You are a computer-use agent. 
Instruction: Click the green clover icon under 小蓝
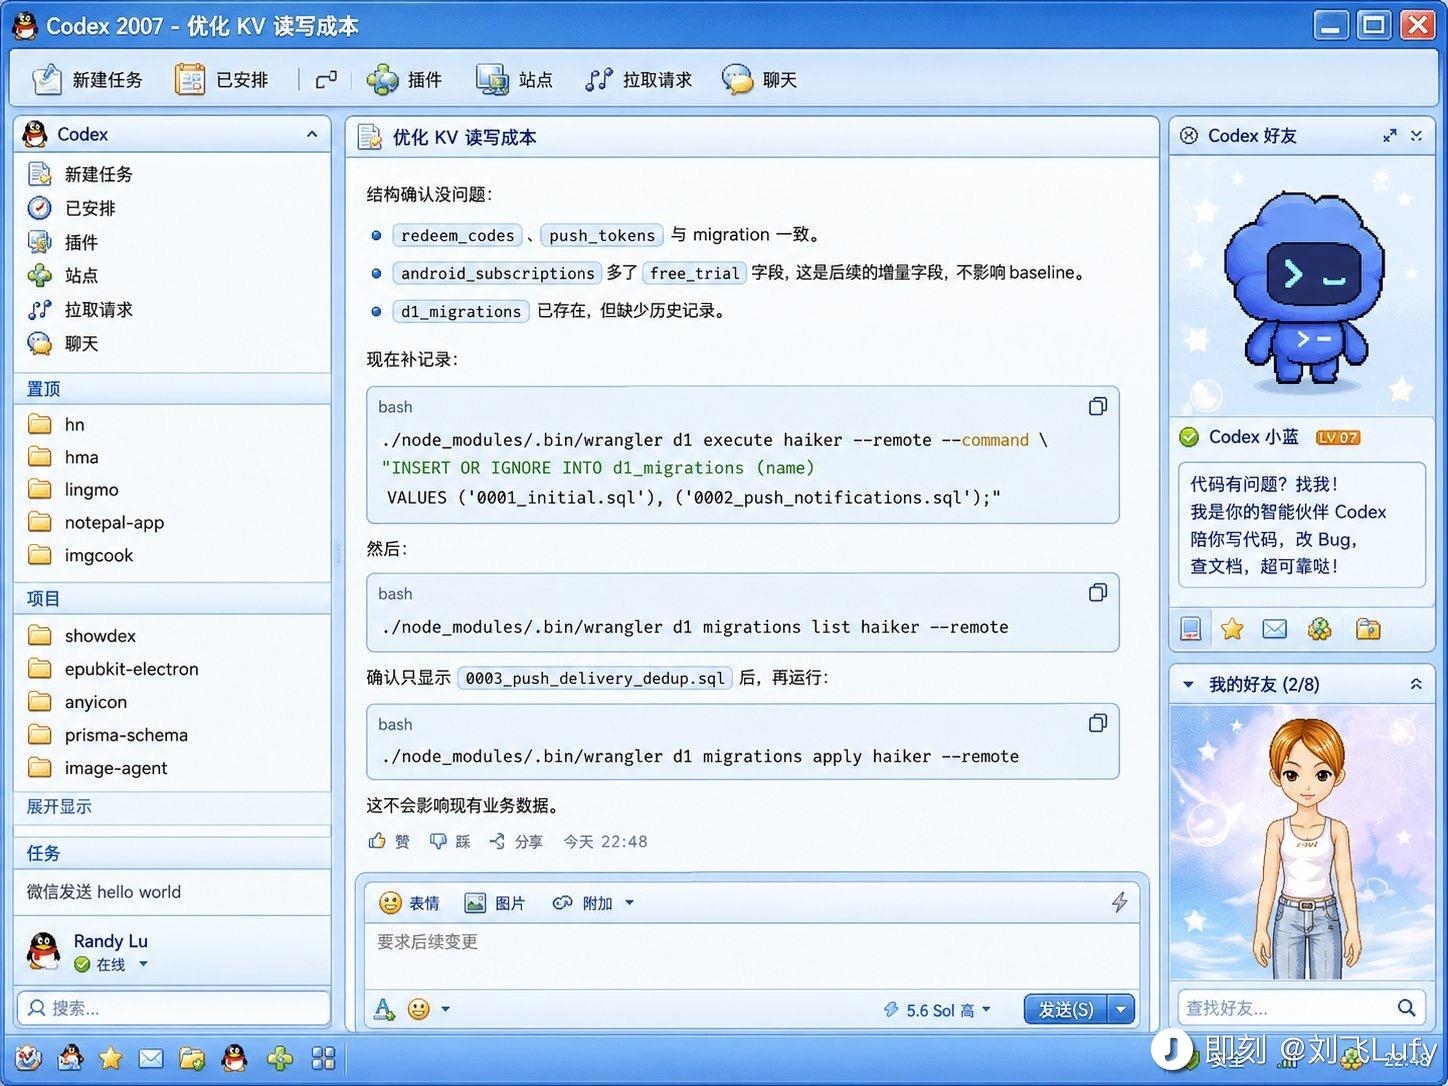(x=1320, y=628)
